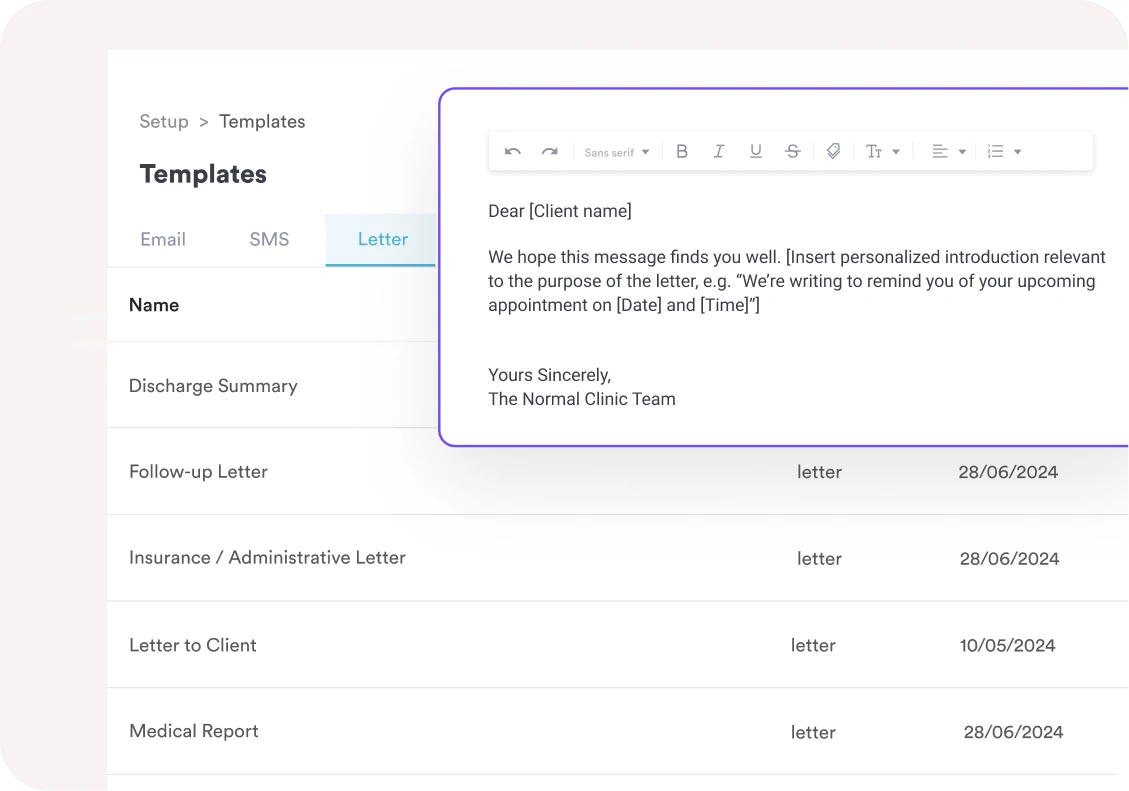Toggle bold formatting

click(x=682, y=152)
